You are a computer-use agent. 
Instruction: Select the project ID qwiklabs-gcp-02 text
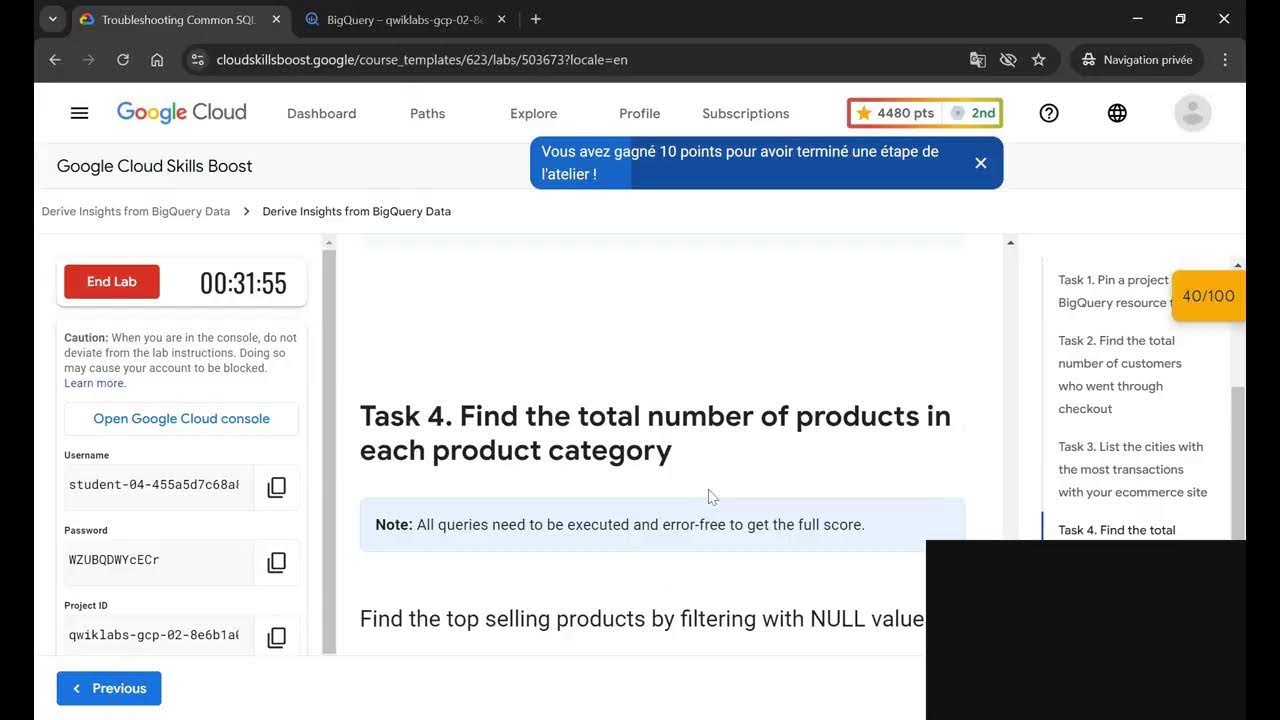pyautogui.click(x=154, y=635)
